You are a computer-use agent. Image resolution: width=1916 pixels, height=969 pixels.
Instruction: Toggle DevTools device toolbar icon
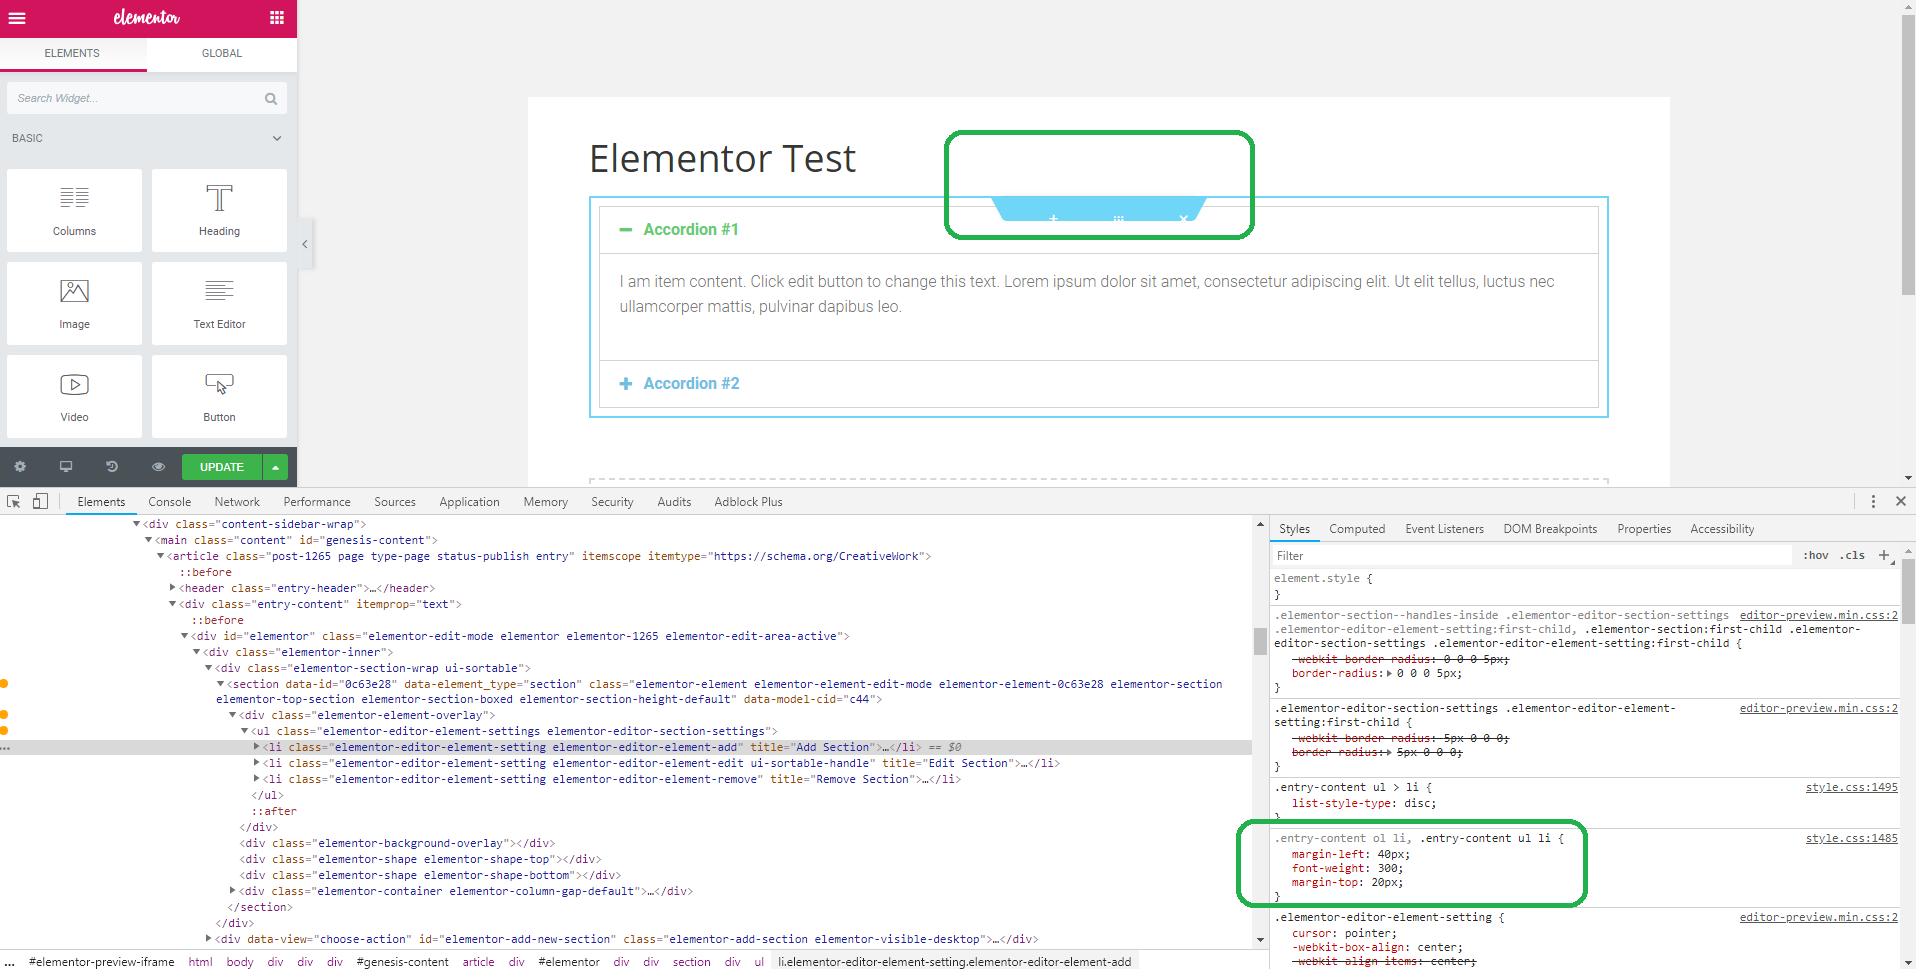click(40, 502)
